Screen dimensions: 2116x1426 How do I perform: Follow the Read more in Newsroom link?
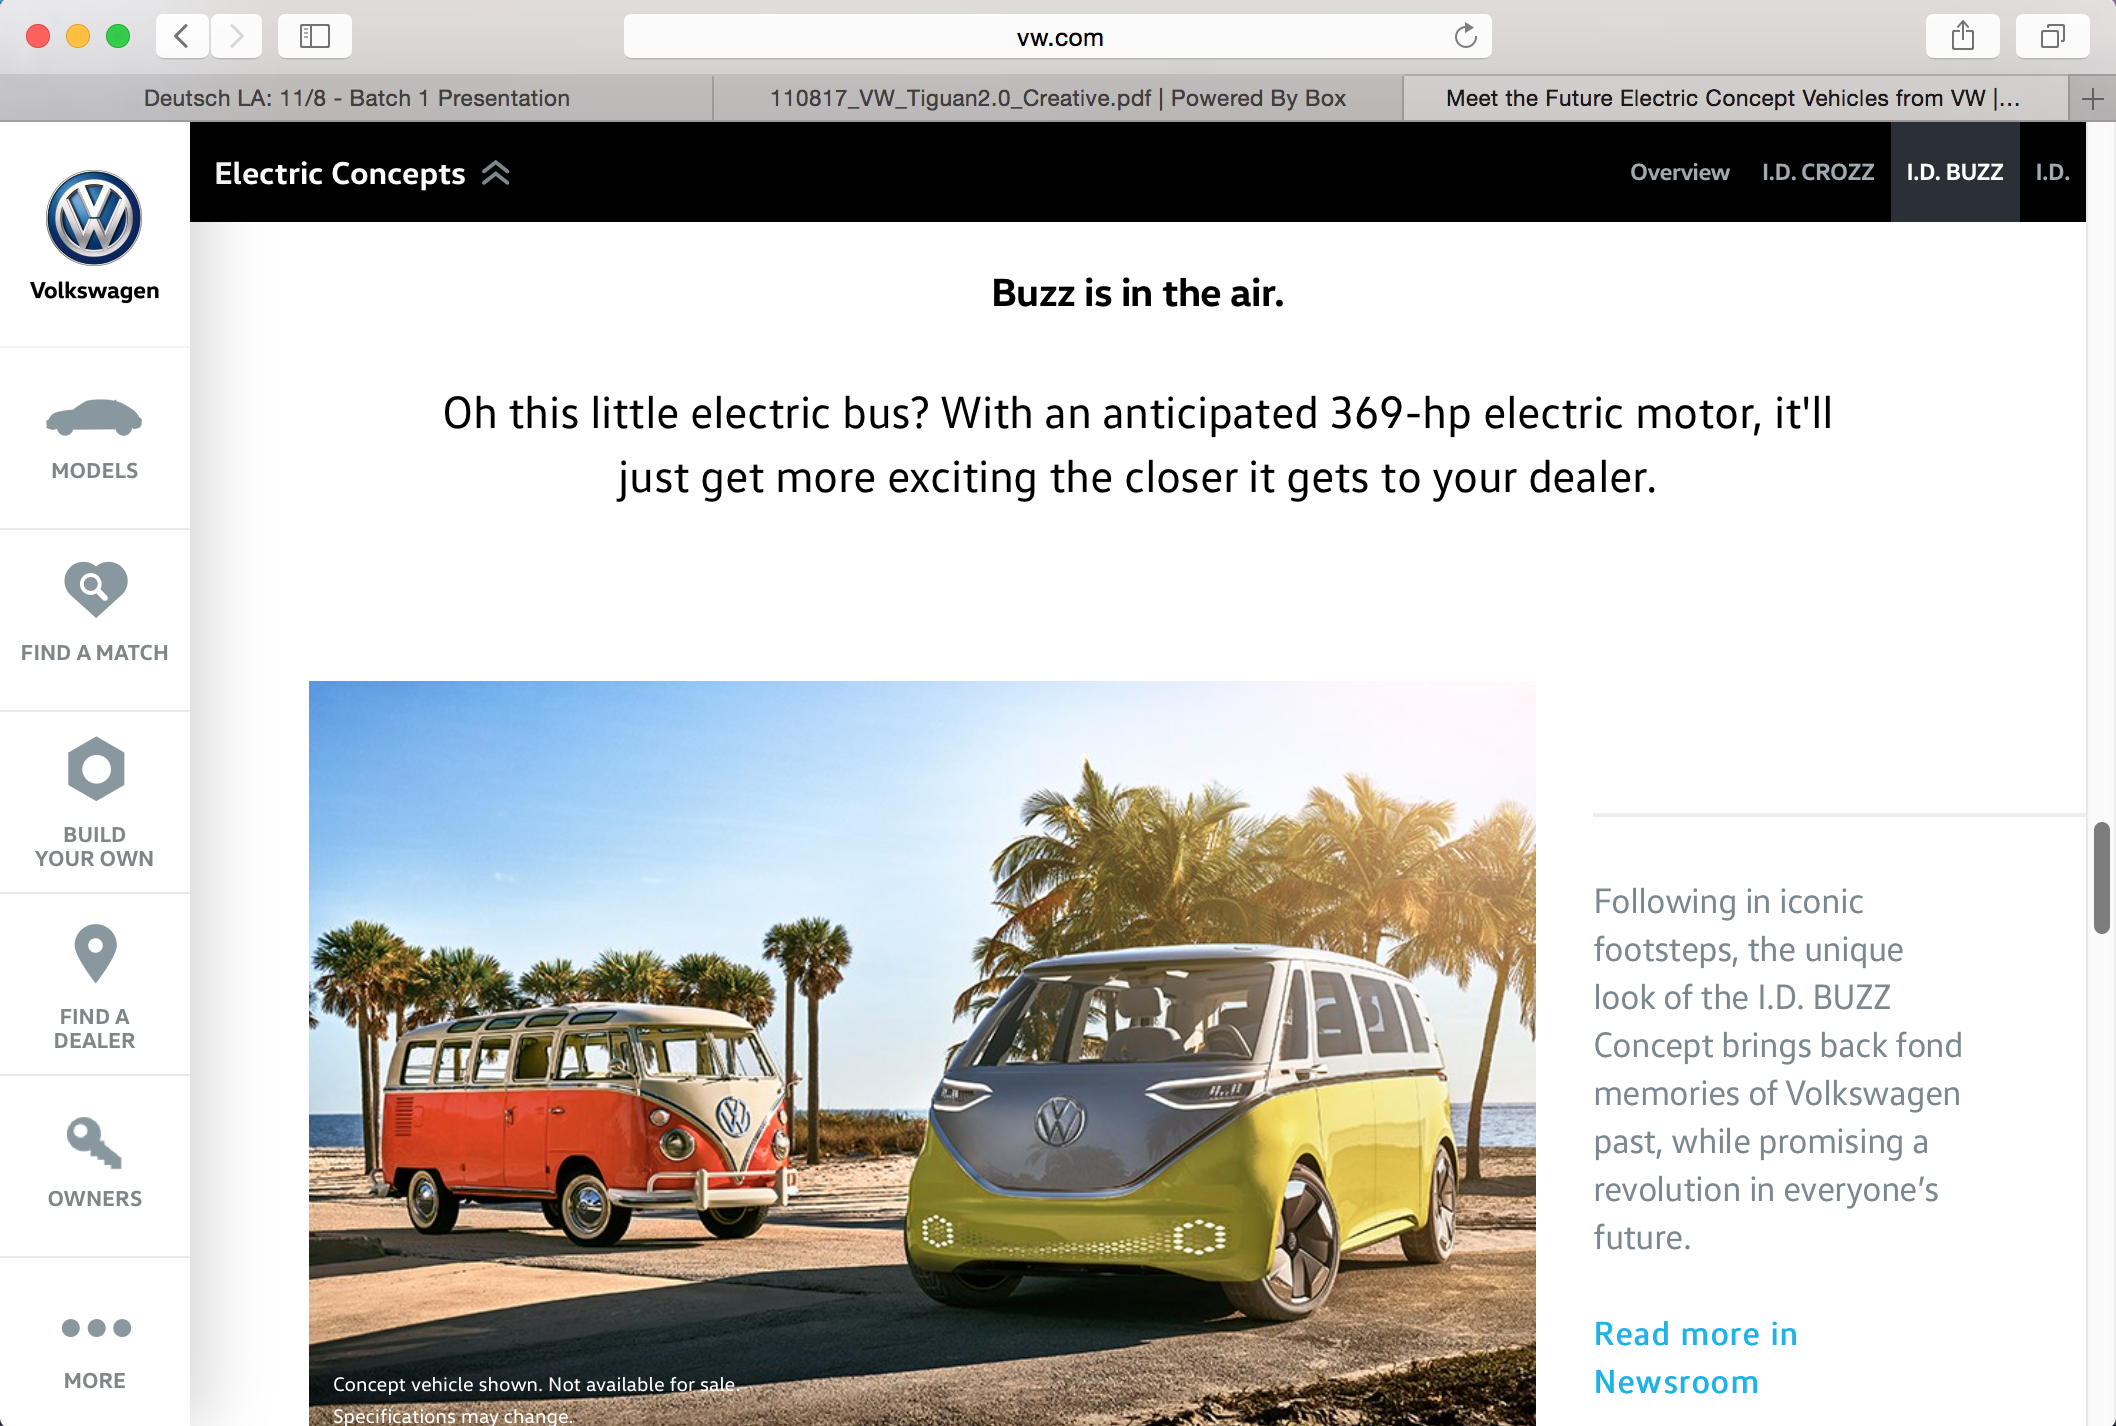(x=1695, y=1357)
